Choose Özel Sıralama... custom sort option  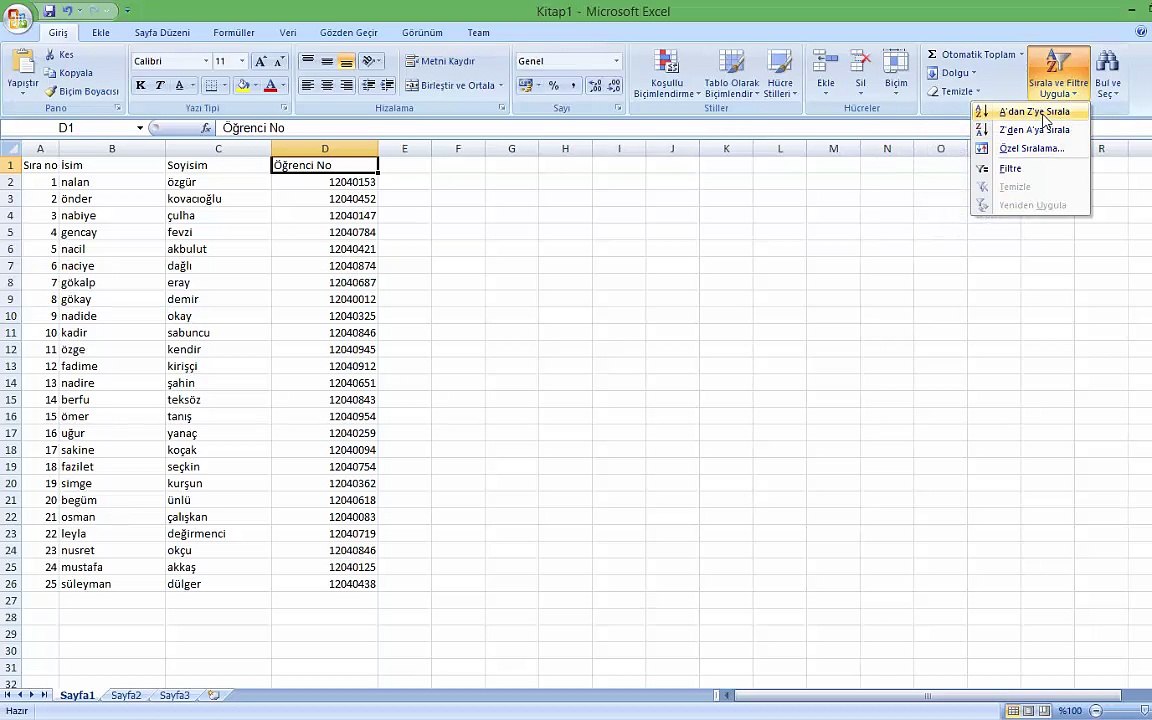click(x=1030, y=148)
